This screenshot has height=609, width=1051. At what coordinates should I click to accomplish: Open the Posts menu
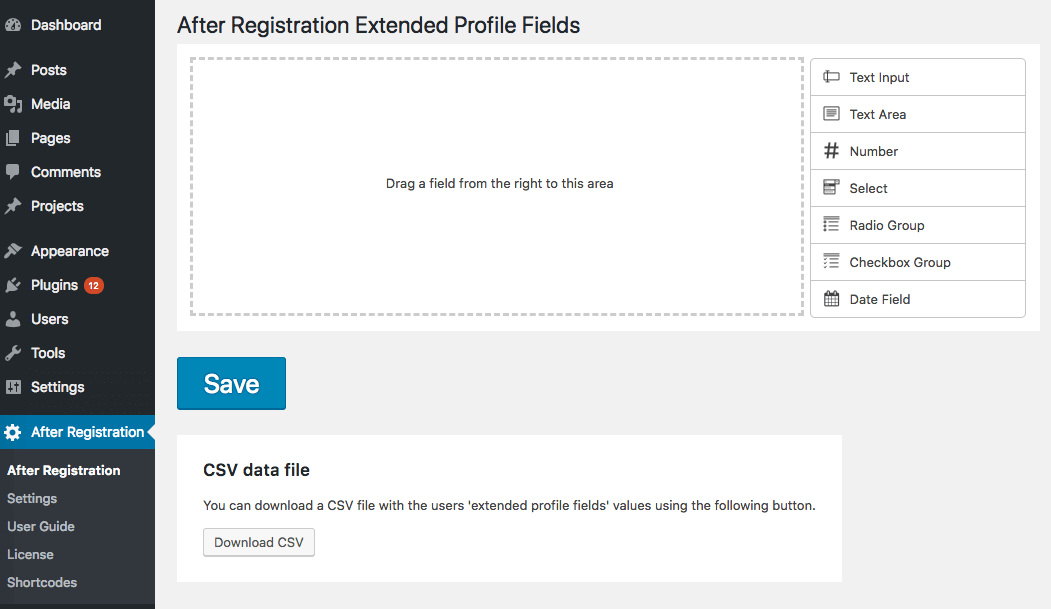tap(48, 70)
